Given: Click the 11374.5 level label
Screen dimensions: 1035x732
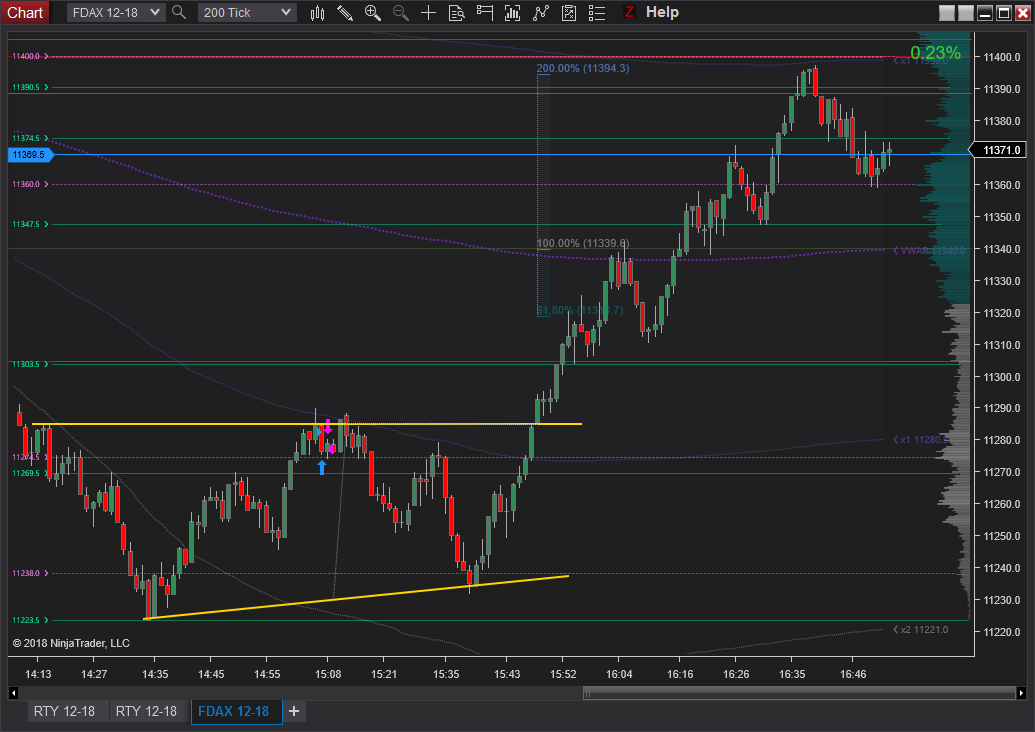Looking at the screenshot, I should pyautogui.click(x=30, y=138).
